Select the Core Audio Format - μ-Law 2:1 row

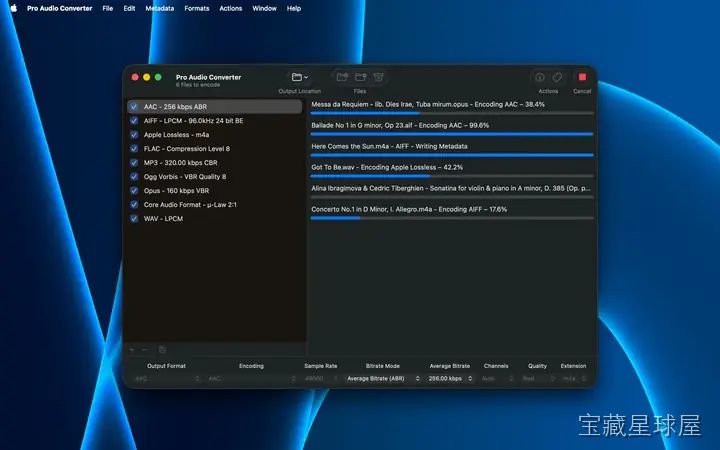214,205
